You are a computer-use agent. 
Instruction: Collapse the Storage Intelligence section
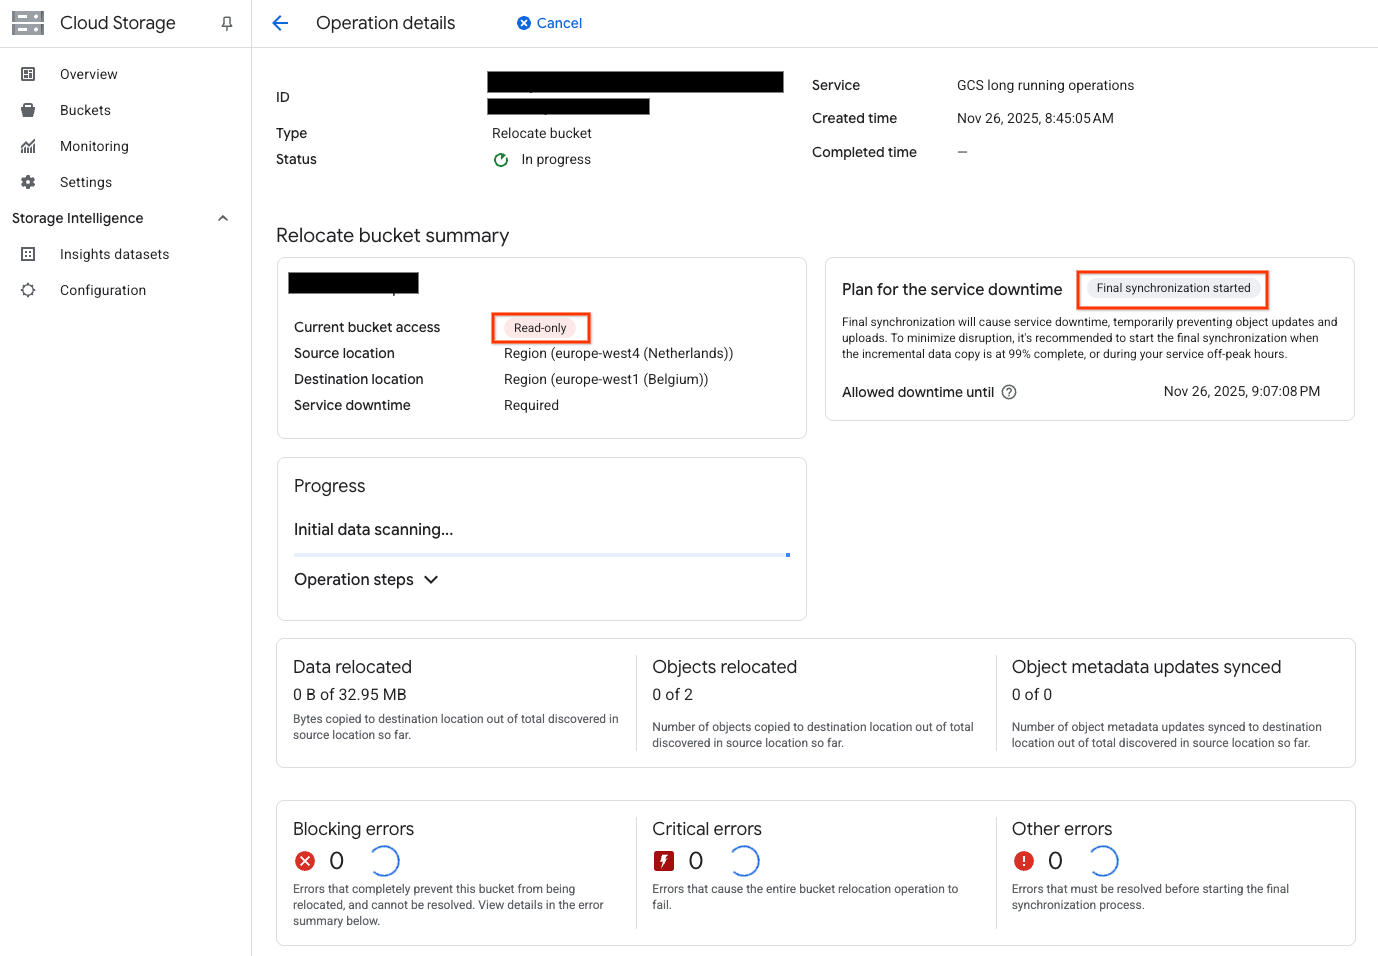pyautogui.click(x=223, y=218)
